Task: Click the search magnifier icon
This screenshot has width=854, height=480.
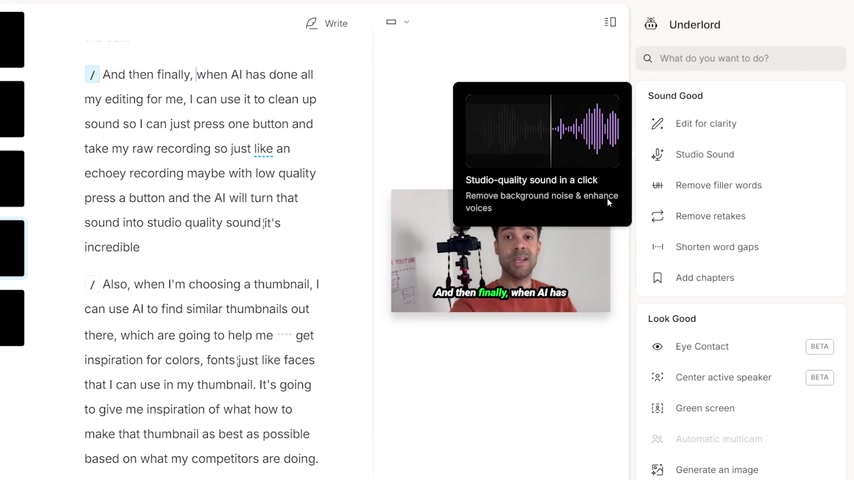Action: point(648,58)
